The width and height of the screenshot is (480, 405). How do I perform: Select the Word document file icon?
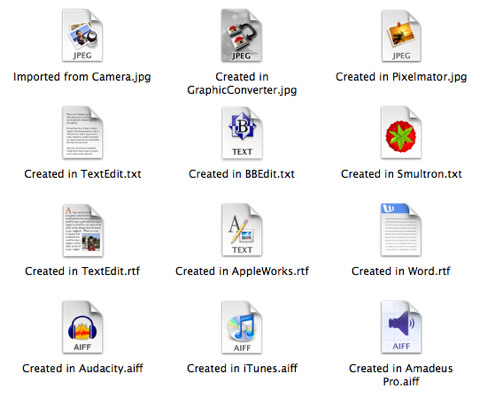401,230
